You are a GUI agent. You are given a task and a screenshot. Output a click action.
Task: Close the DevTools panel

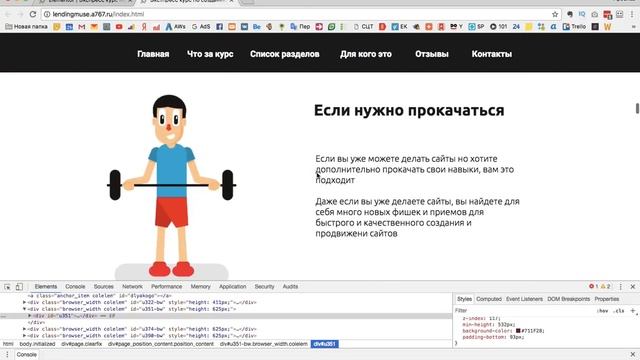[x=633, y=287]
